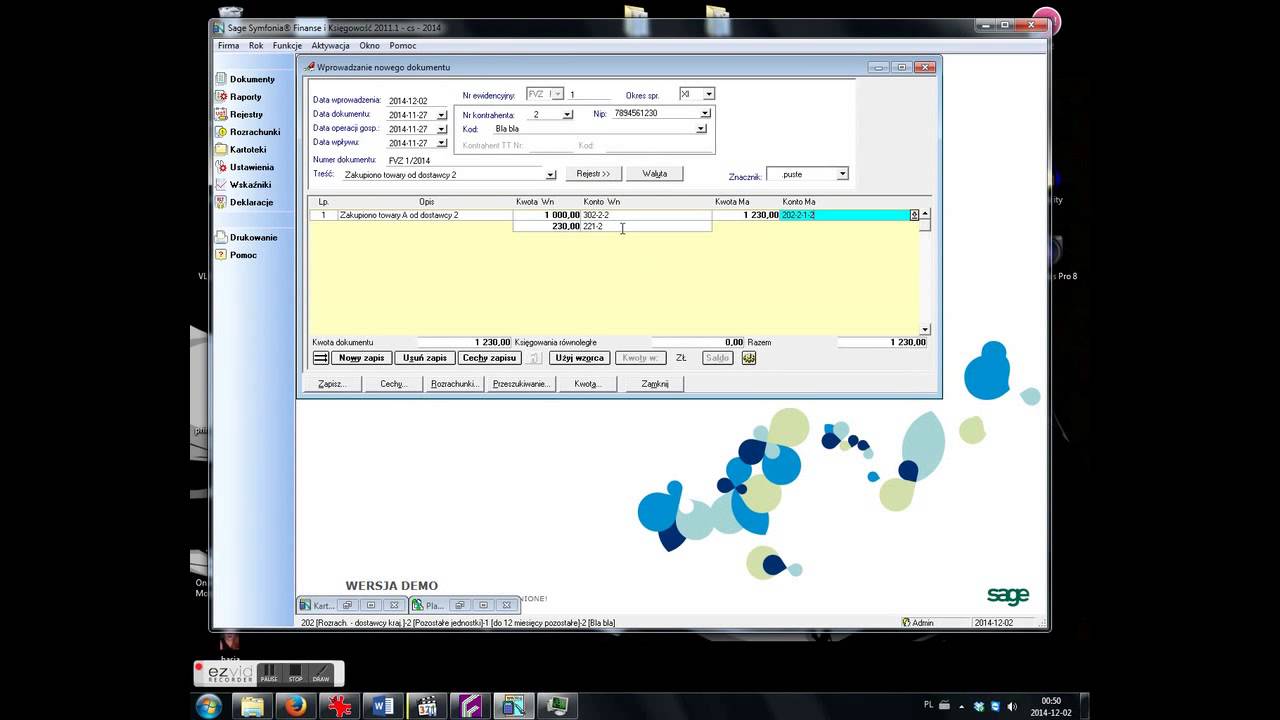Open the red splat taskbar icon

tap(340, 706)
